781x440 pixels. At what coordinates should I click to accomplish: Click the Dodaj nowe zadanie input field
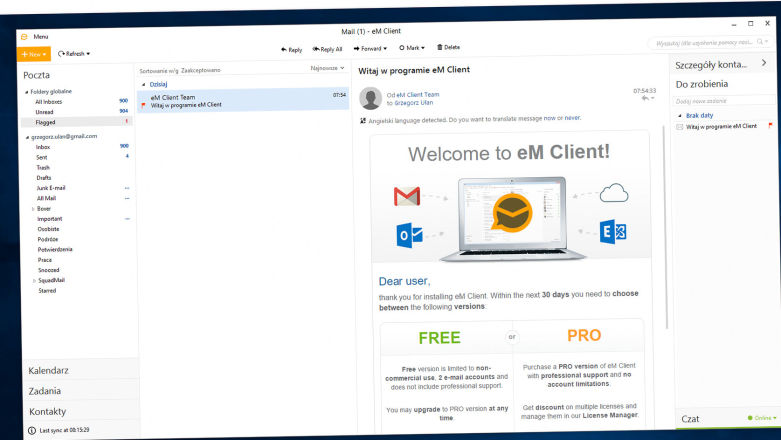724,101
